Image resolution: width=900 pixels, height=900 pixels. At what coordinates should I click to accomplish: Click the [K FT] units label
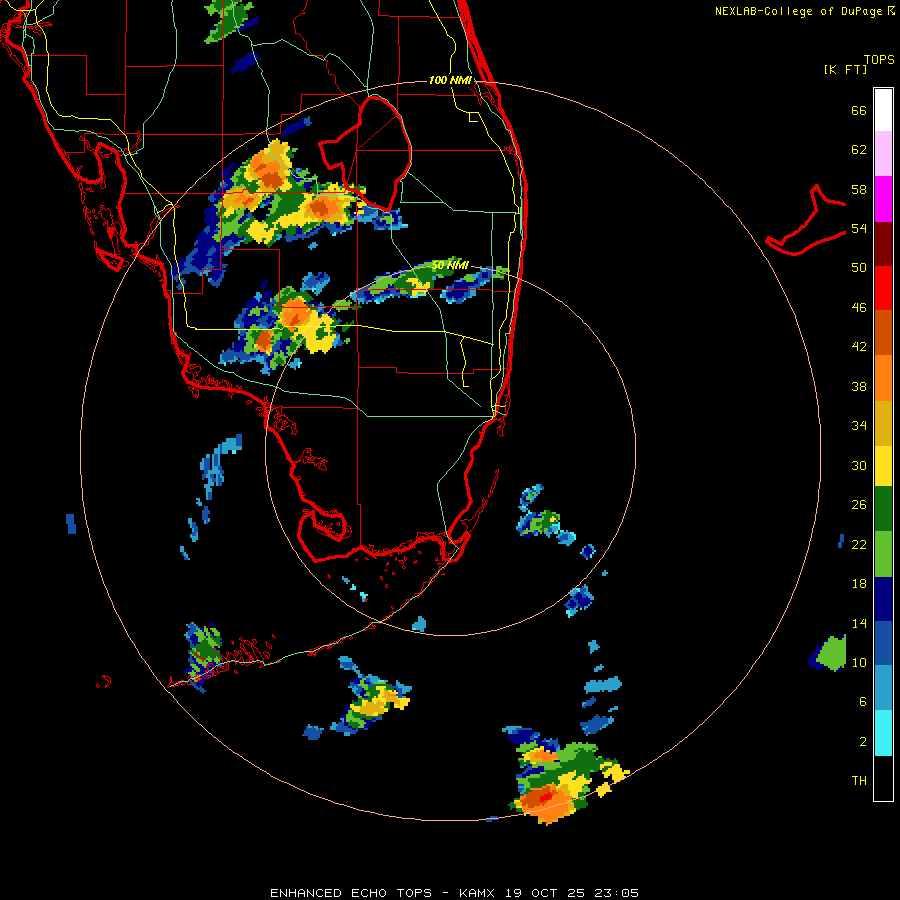click(x=846, y=69)
